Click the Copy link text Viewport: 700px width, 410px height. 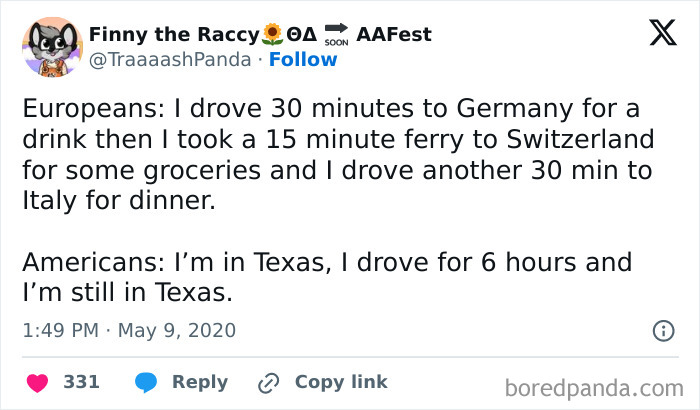[x=341, y=382]
